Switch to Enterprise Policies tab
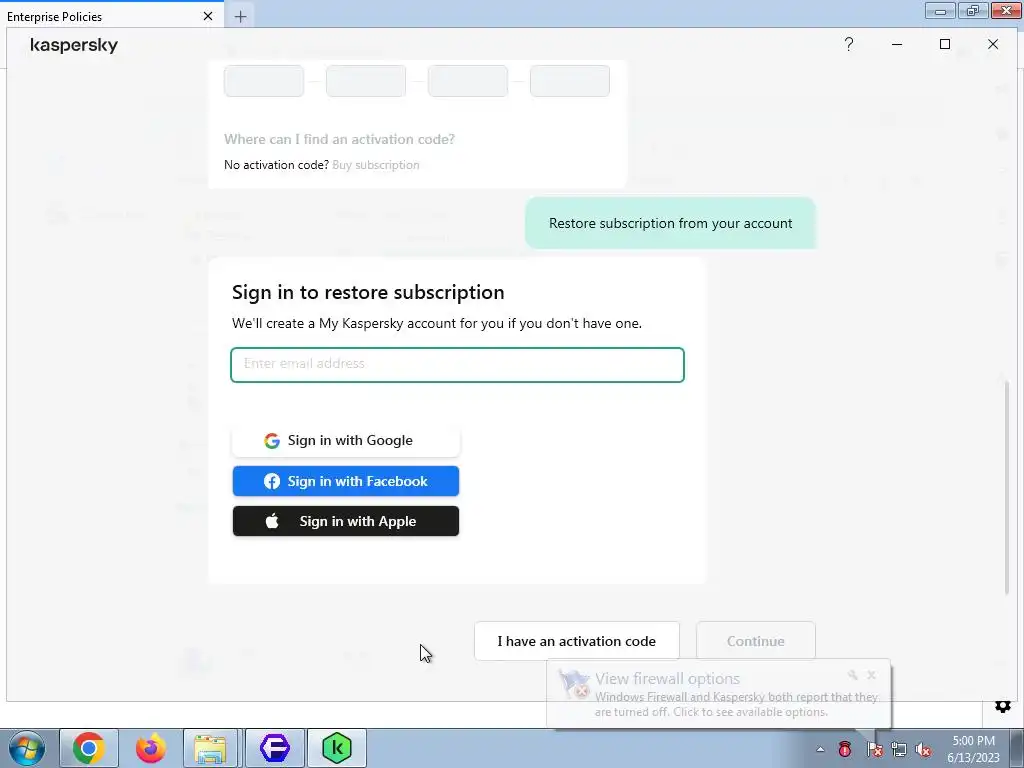This screenshot has width=1024, height=768. coord(111,16)
